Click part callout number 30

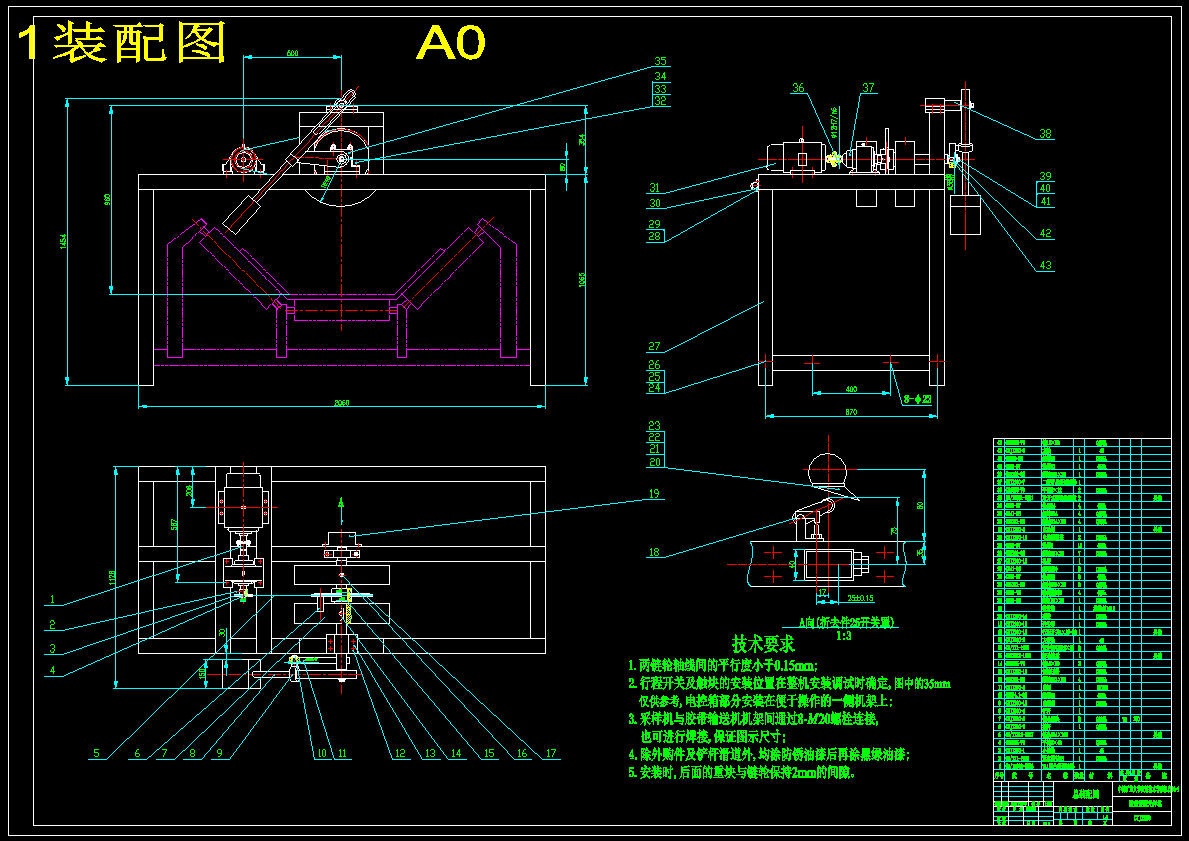pyautogui.click(x=654, y=203)
